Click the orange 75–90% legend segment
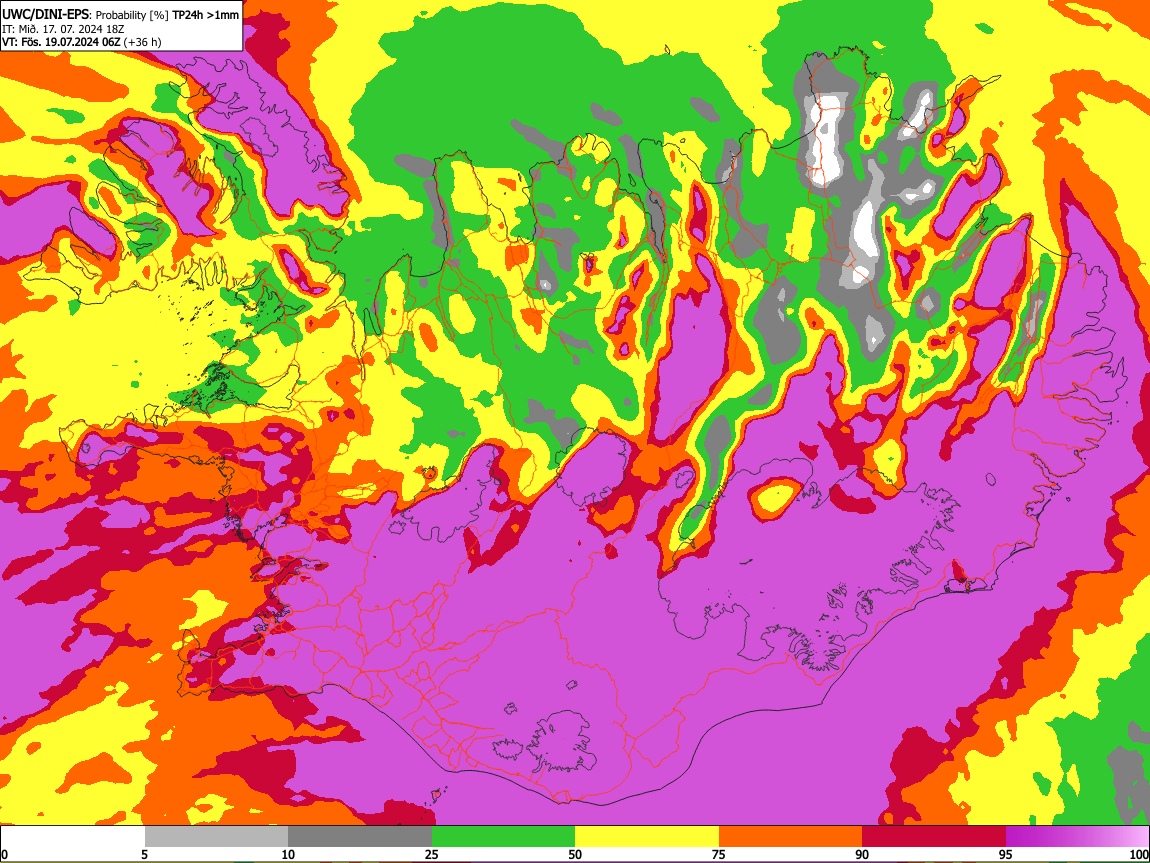The height and width of the screenshot is (863, 1150). (791, 837)
